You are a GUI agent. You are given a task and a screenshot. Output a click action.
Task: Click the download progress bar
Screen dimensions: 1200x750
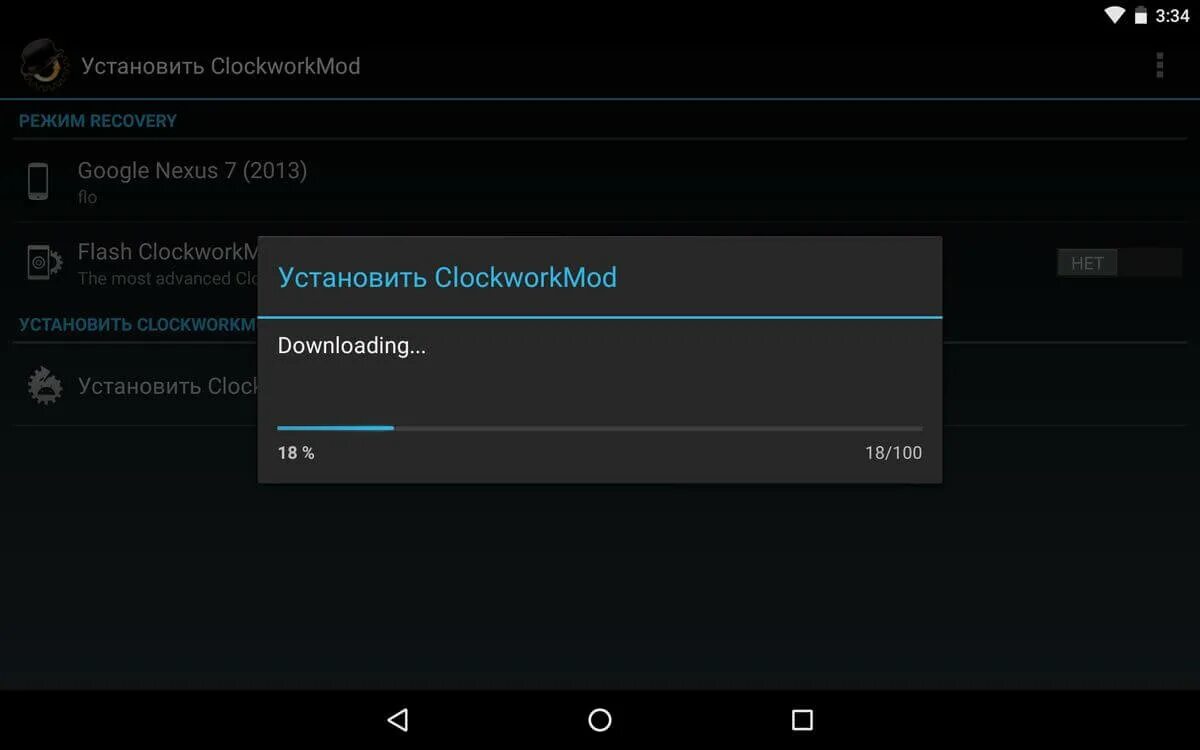coord(600,428)
